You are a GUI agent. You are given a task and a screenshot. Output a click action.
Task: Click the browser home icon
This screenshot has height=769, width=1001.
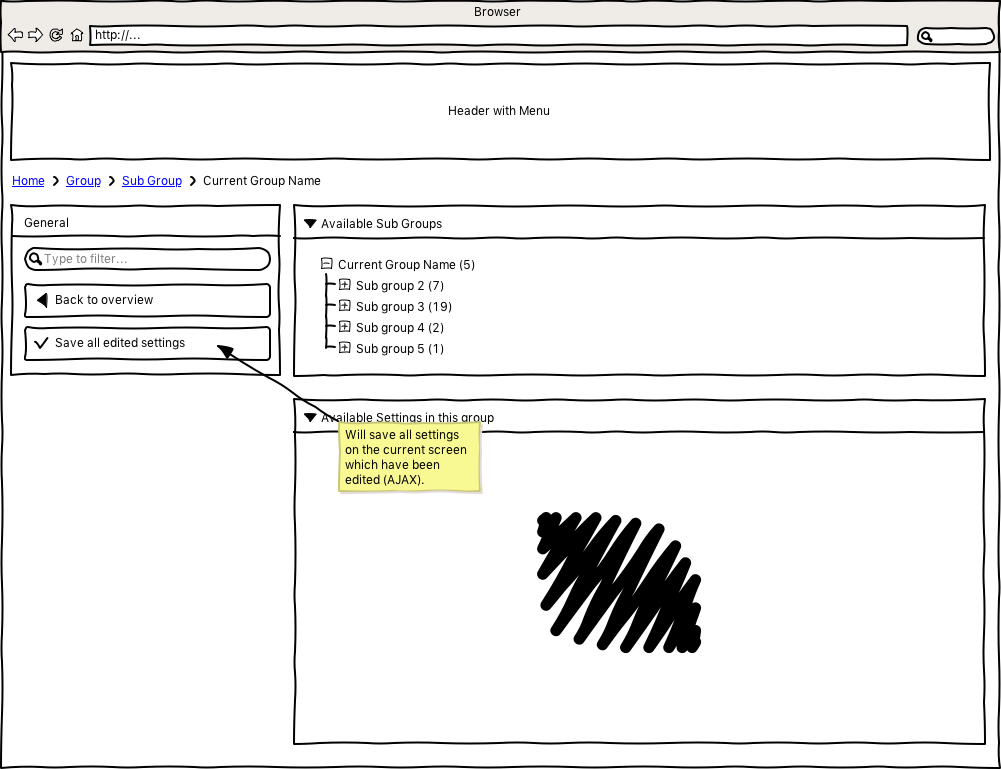point(77,35)
